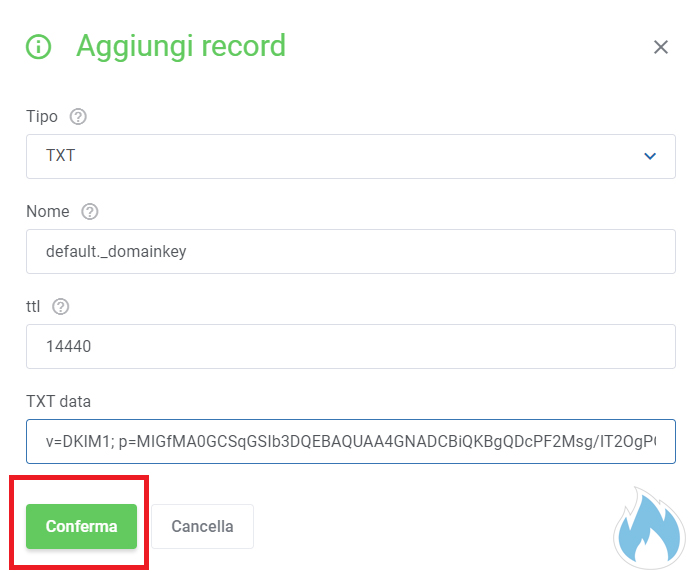The width and height of the screenshot is (689, 573).
Task: Click the ttl field label
Action: click(33, 307)
